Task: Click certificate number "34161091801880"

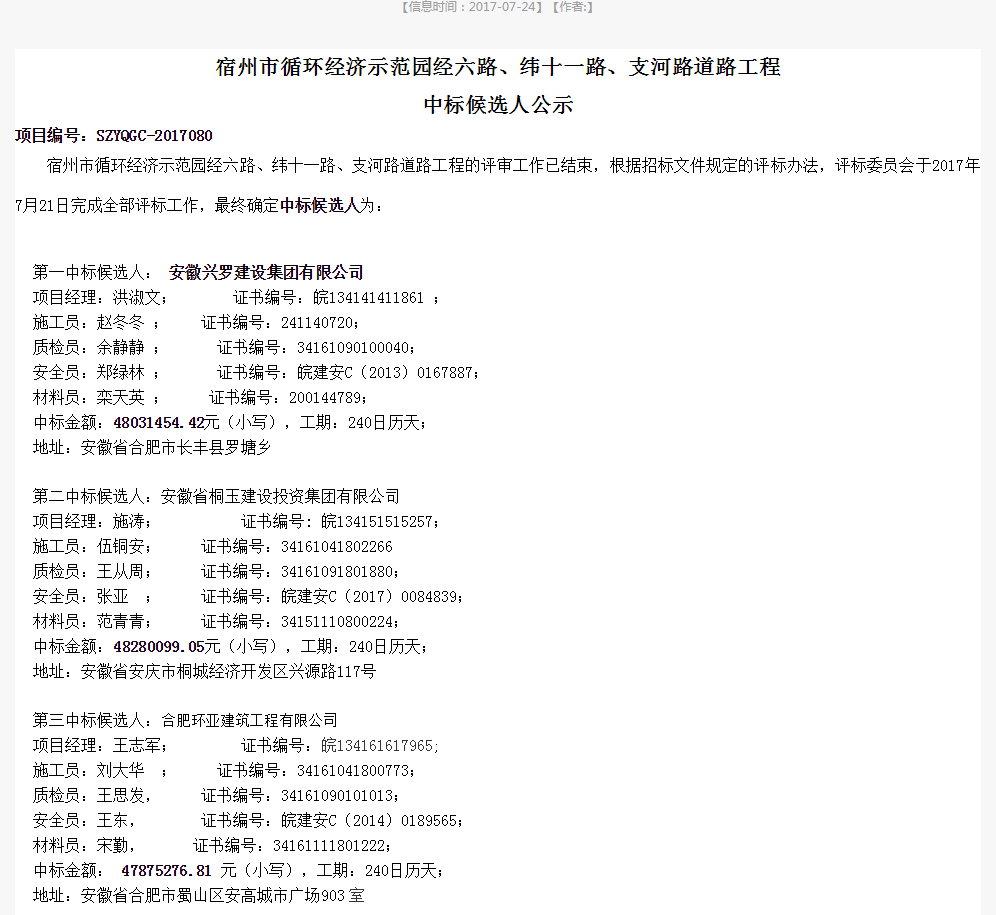Action: coord(337,571)
